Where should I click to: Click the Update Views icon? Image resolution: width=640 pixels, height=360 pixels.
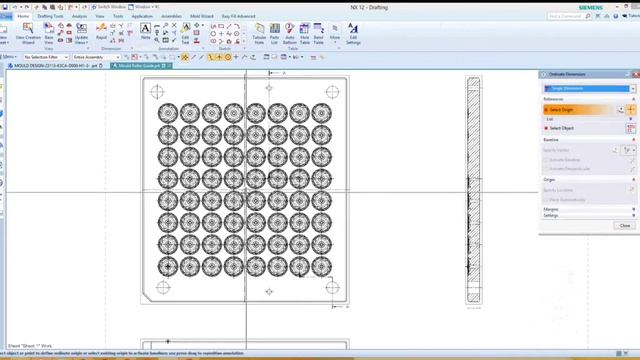(81, 33)
